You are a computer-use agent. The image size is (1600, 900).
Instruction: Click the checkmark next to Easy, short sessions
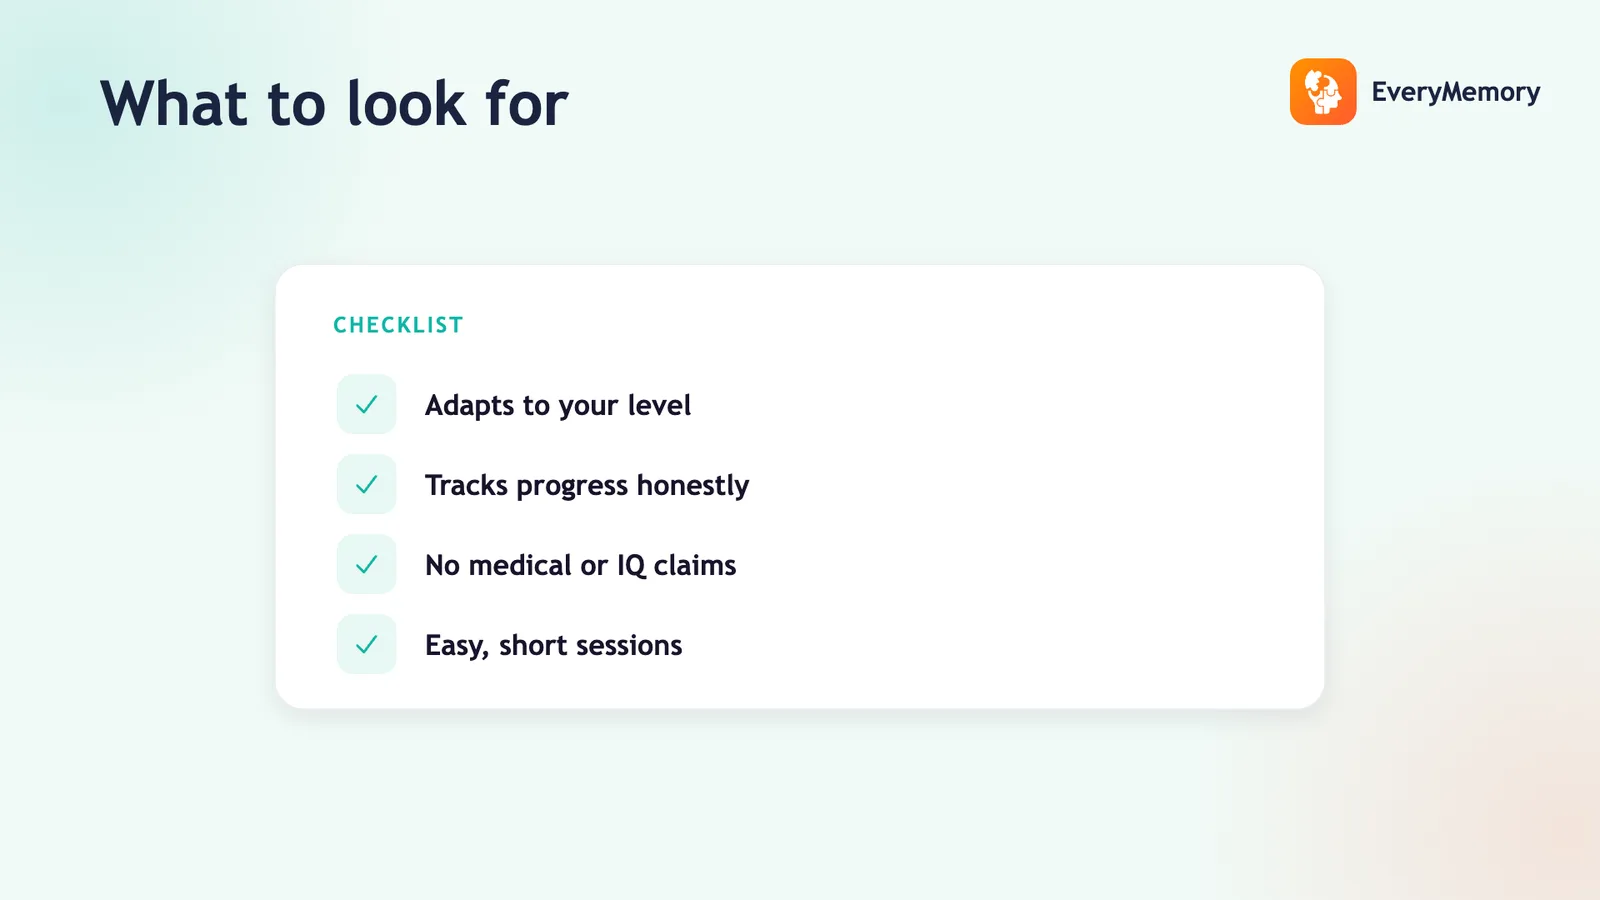367,644
